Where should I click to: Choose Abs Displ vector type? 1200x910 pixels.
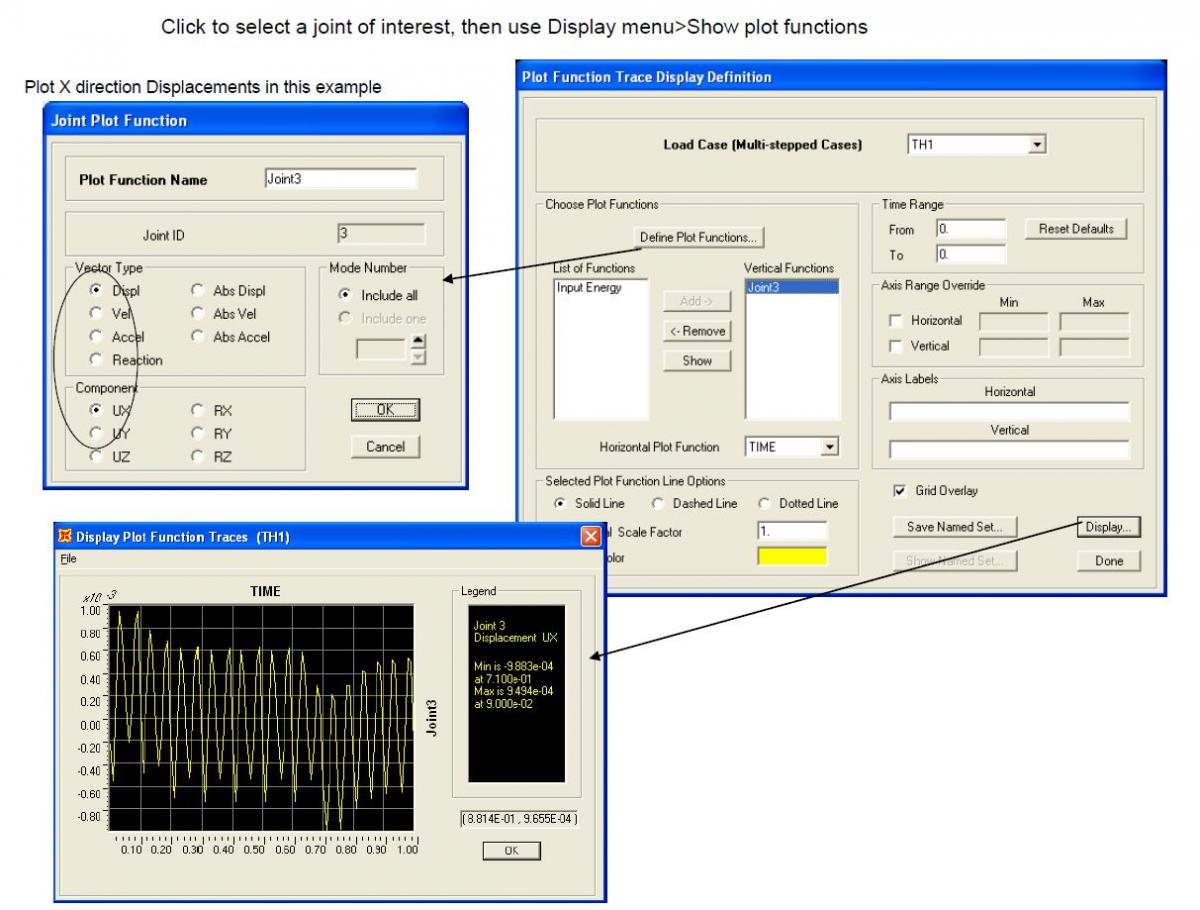[197, 290]
